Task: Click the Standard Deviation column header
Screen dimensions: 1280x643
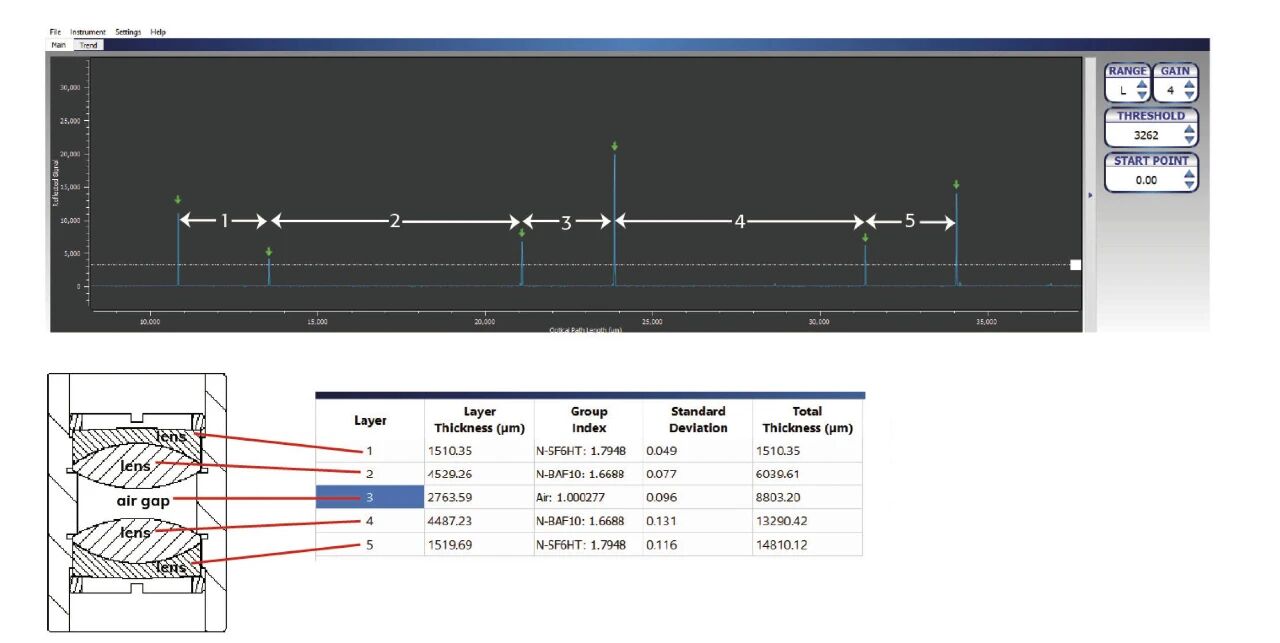Action: (697, 420)
